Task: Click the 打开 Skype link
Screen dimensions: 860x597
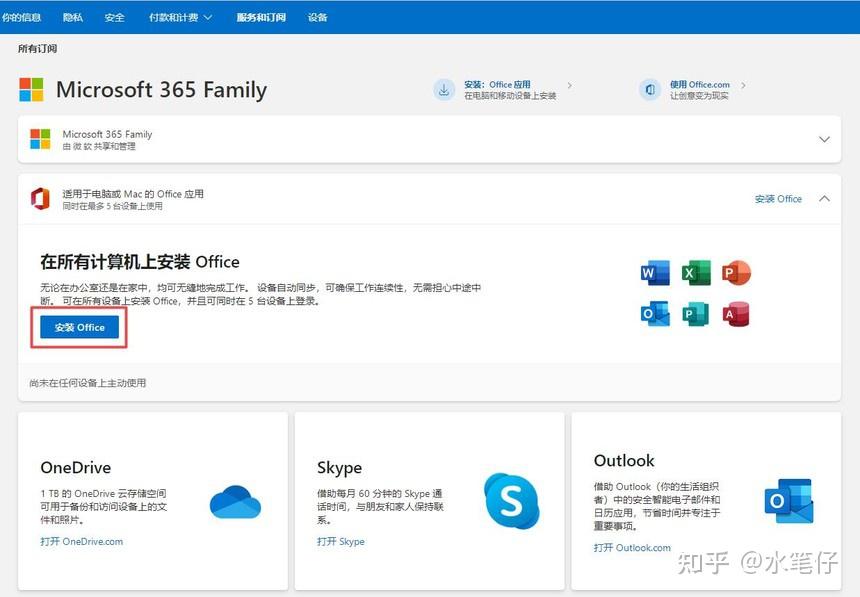Action: click(340, 541)
